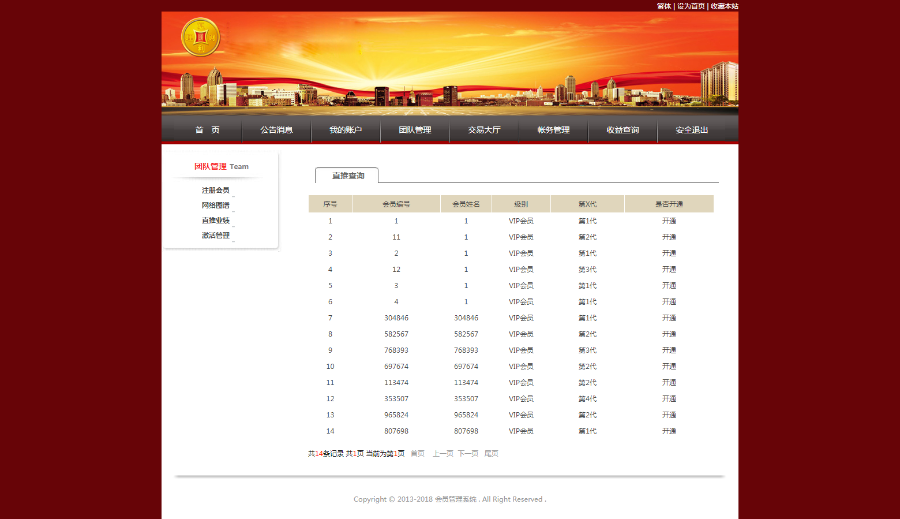The height and width of the screenshot is (519, 900).
Task: Click the 设为首页 link
Action: click(x=691, y=6)
